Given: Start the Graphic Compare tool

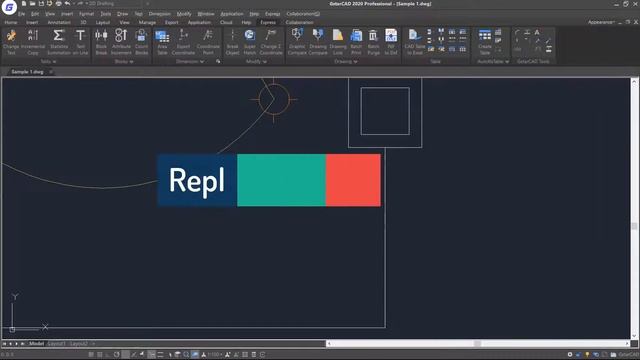Looking at the screenshot, I should [x=297, y=42].
